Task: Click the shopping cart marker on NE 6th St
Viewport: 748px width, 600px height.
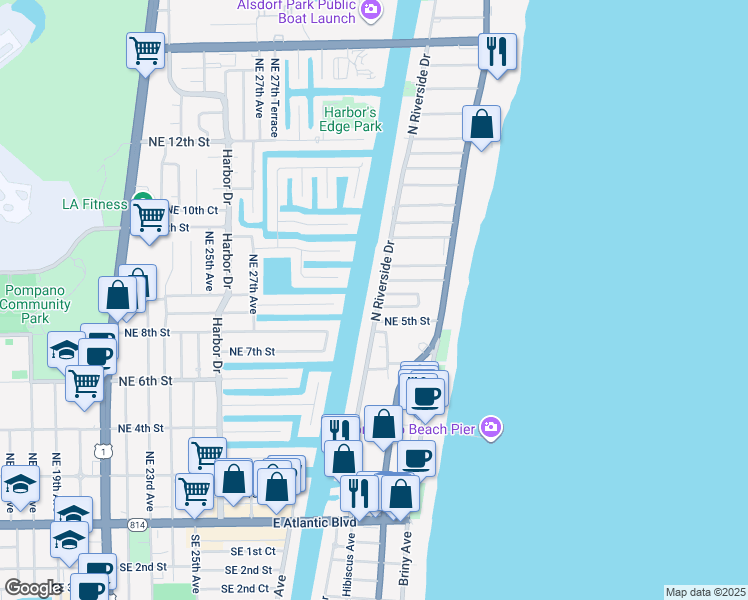Action: (x=85, y=381)
